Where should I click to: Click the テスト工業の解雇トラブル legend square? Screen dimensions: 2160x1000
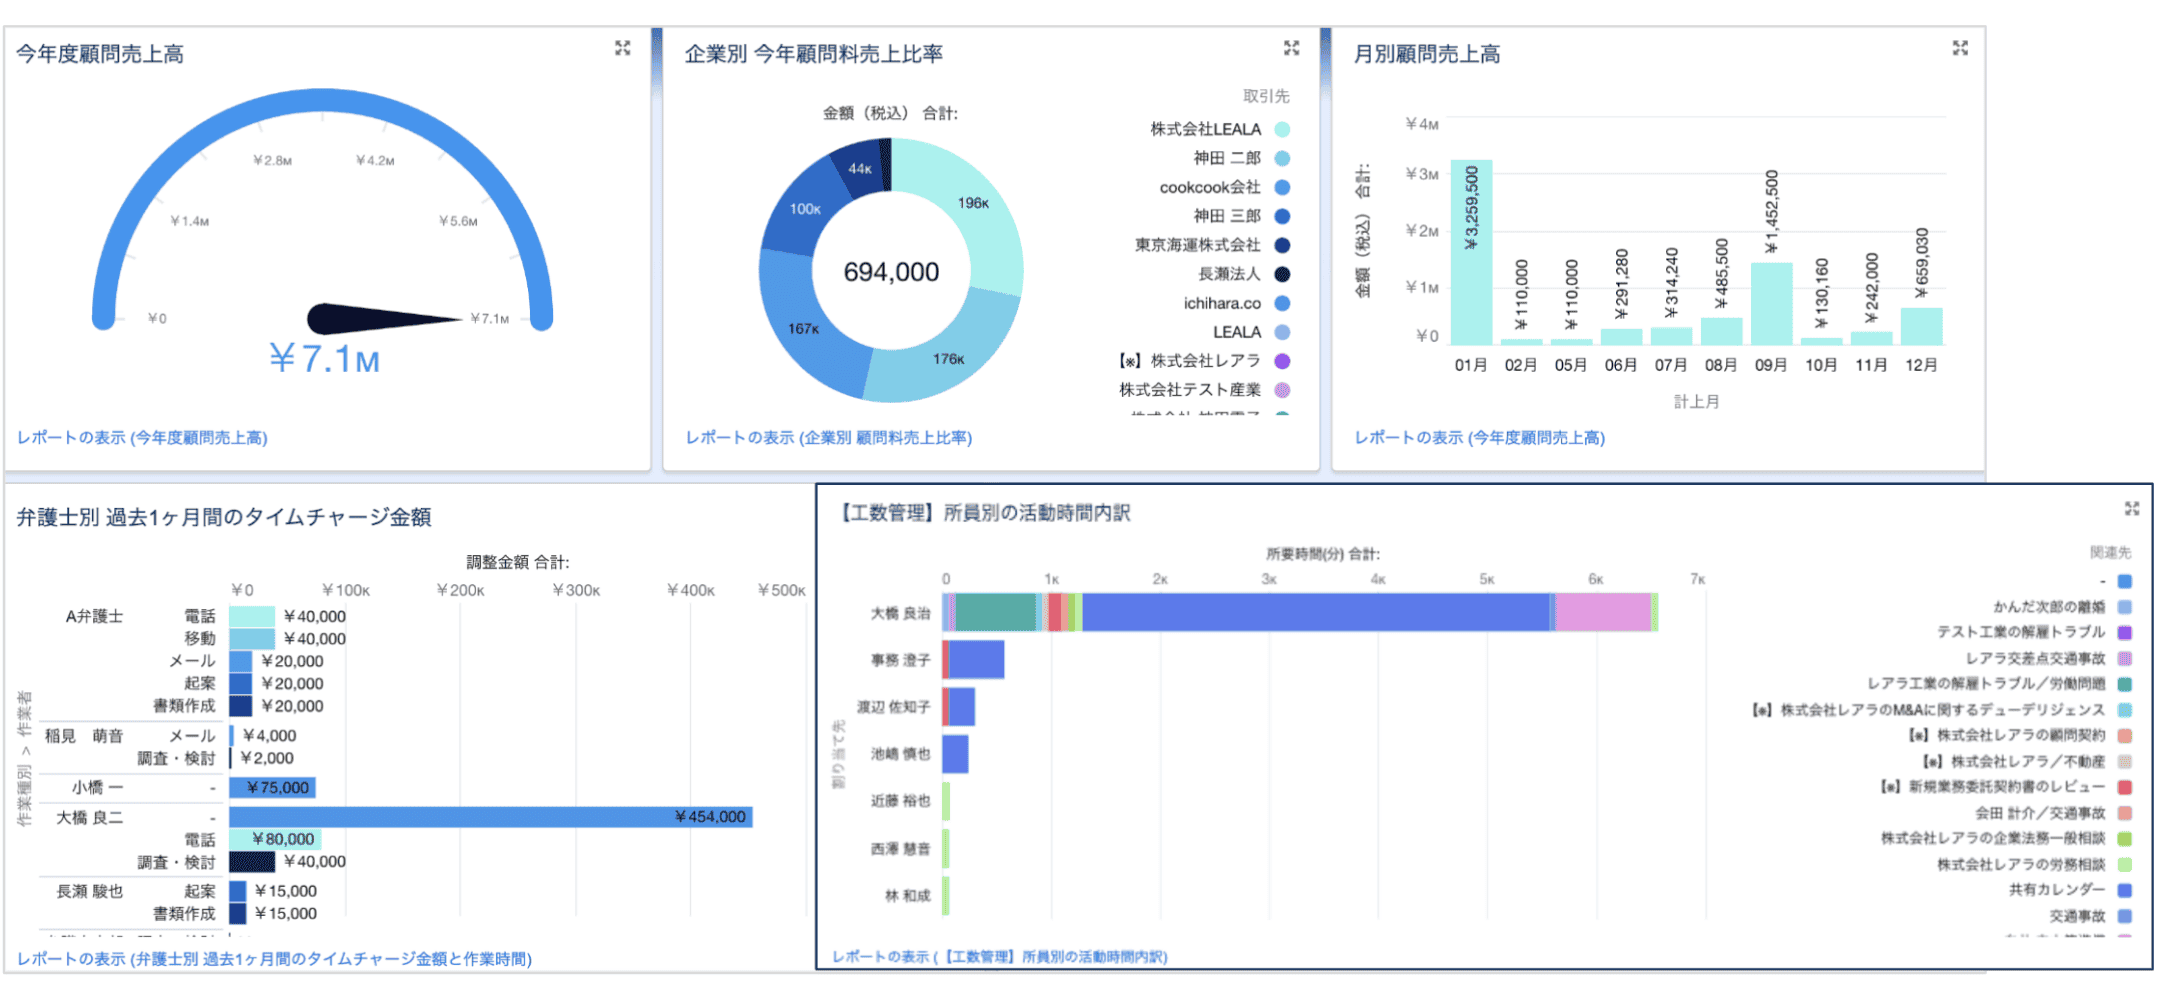pos(2125,632)
